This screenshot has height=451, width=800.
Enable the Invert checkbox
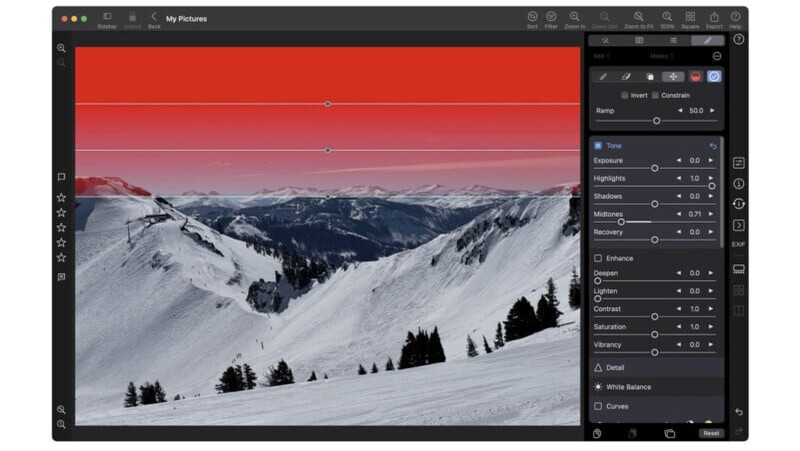pos(625,95)
